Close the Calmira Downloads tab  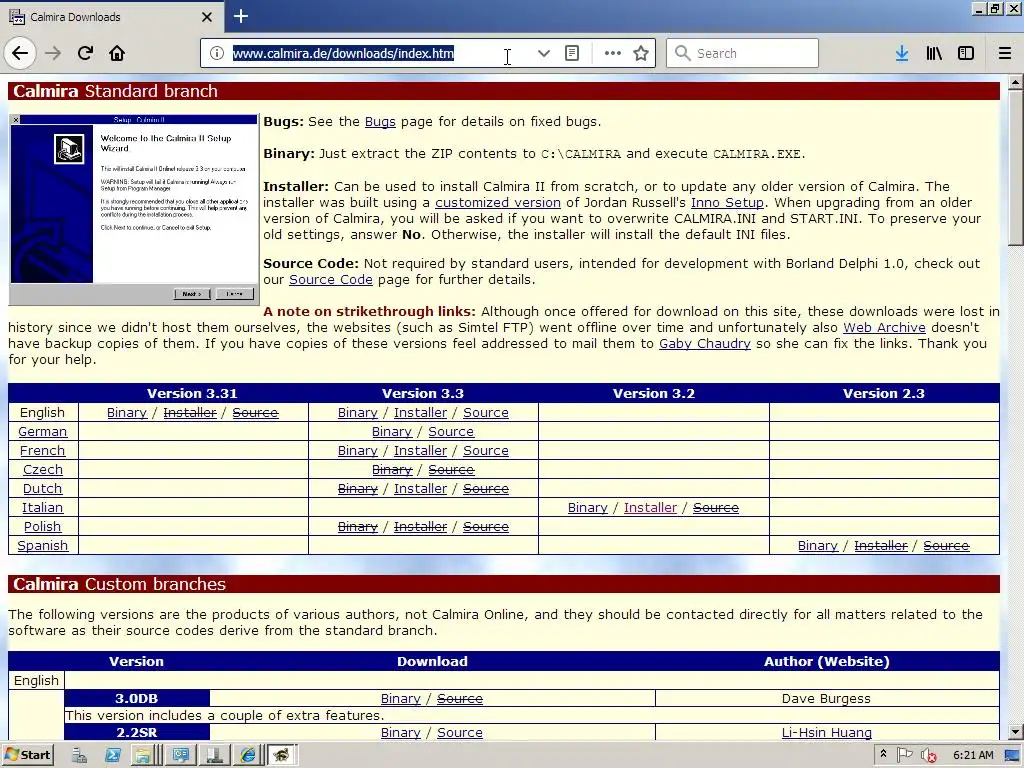click(x=207, y=17)
